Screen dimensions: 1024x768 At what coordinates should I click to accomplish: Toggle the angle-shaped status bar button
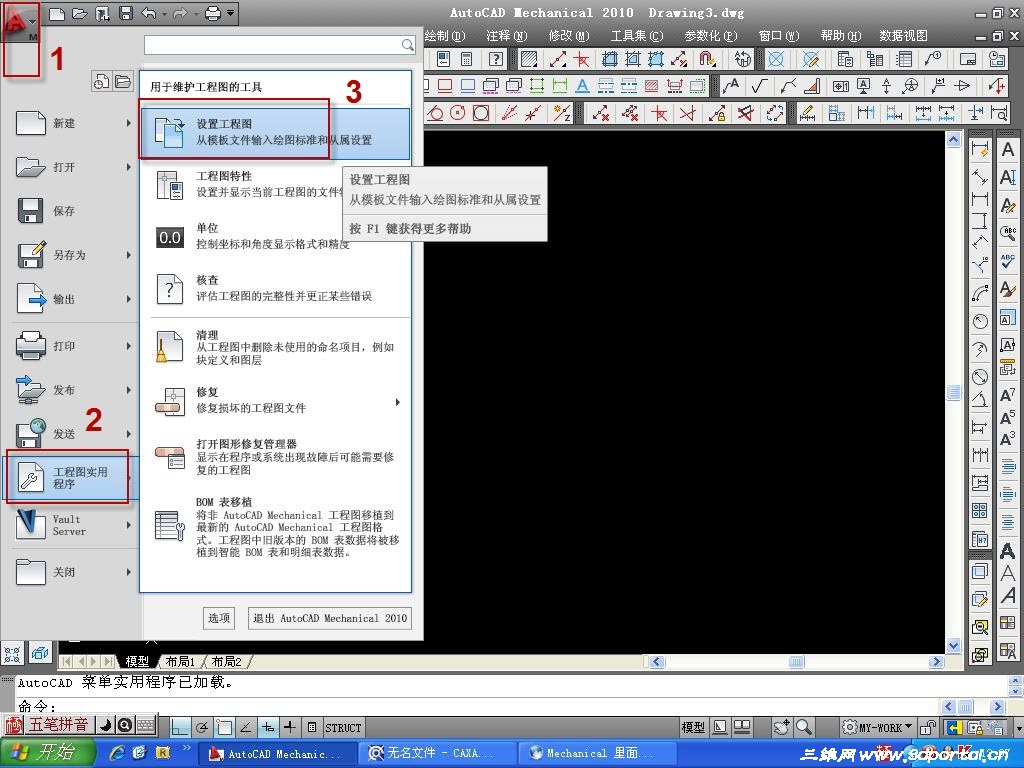[246, 727]
